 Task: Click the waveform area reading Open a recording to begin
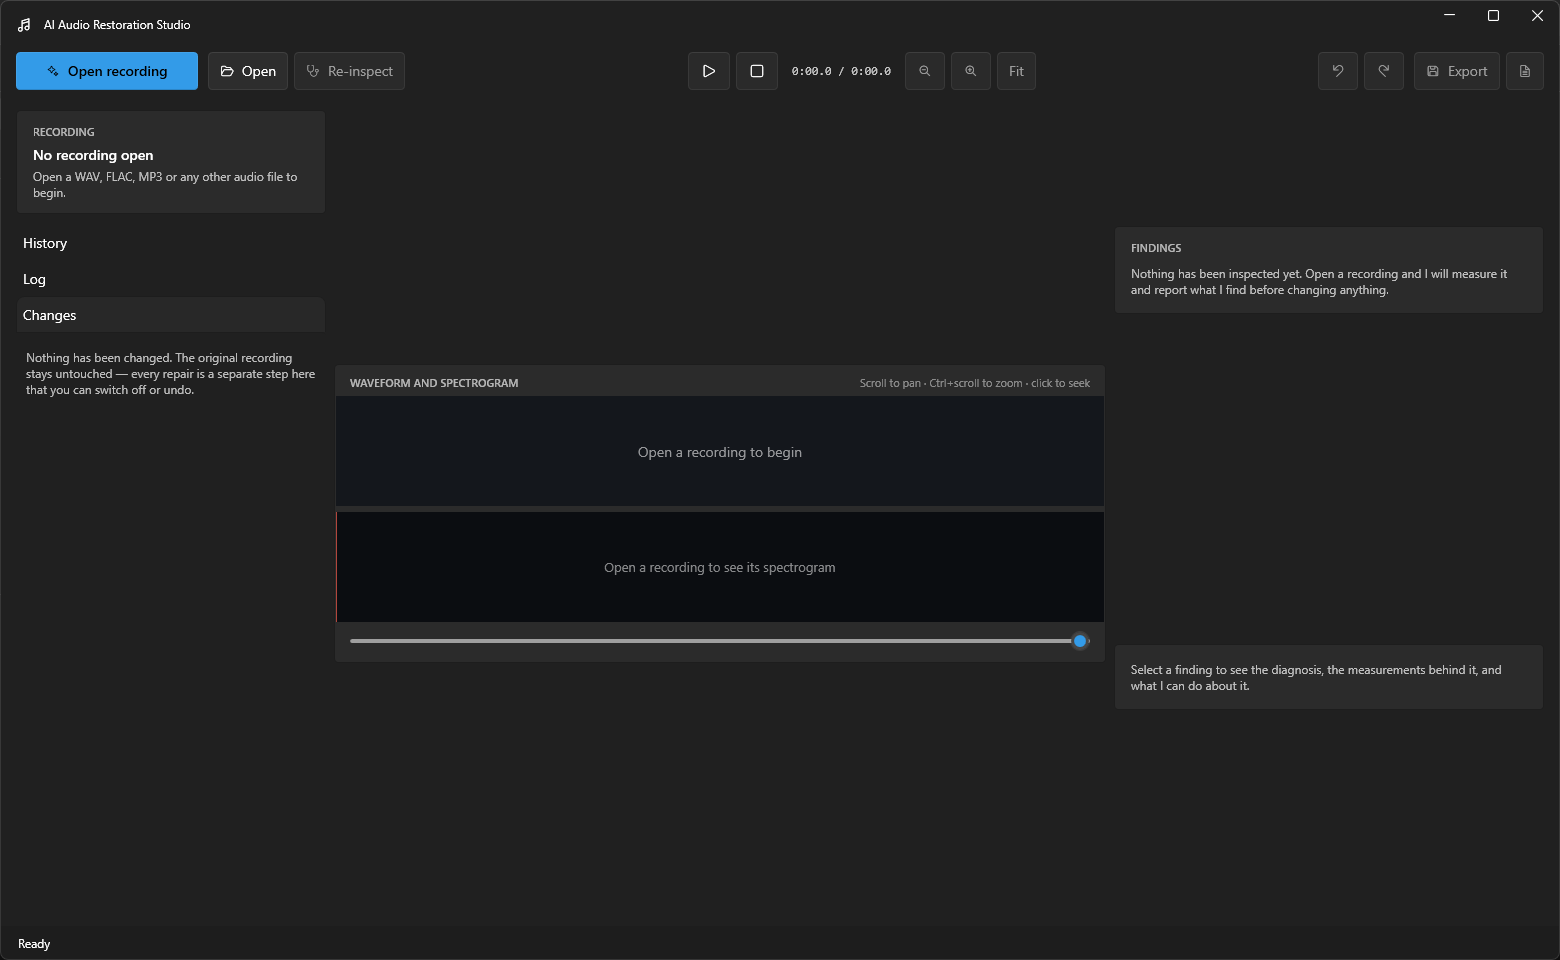[x=720, y=452]
